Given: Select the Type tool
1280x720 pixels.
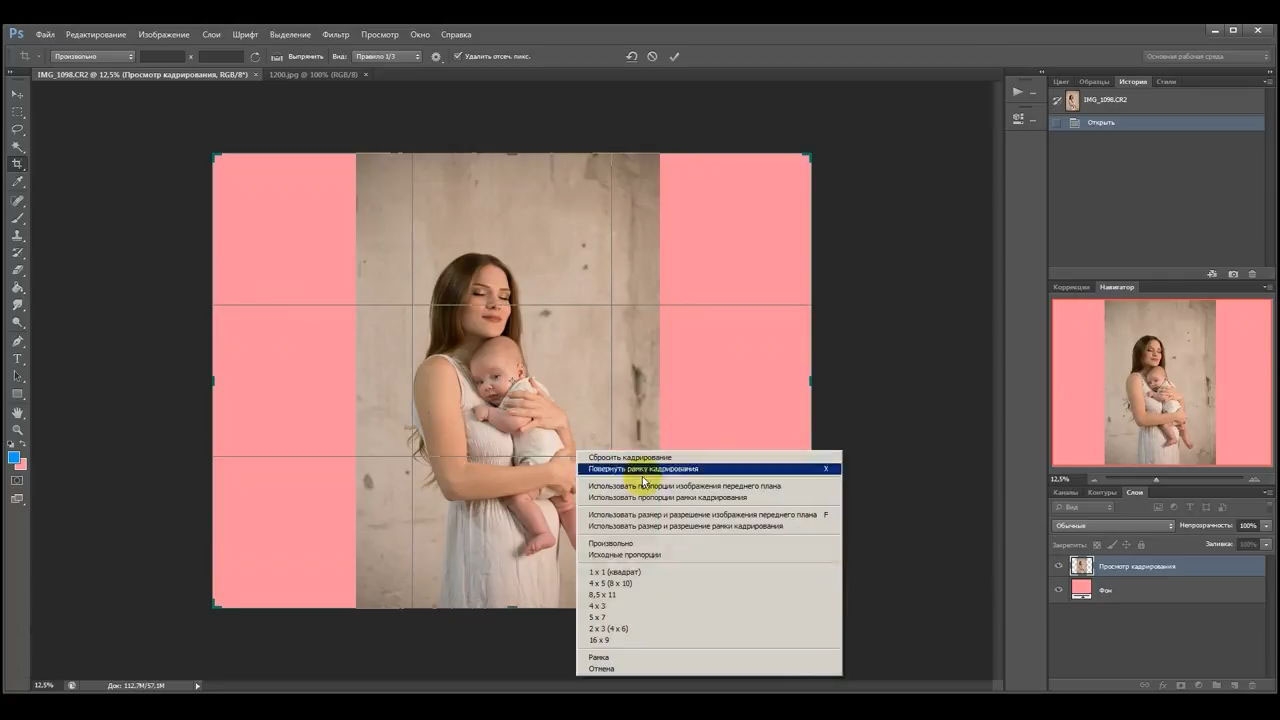Looking at the screenshot, I should [x=17, y=359].
